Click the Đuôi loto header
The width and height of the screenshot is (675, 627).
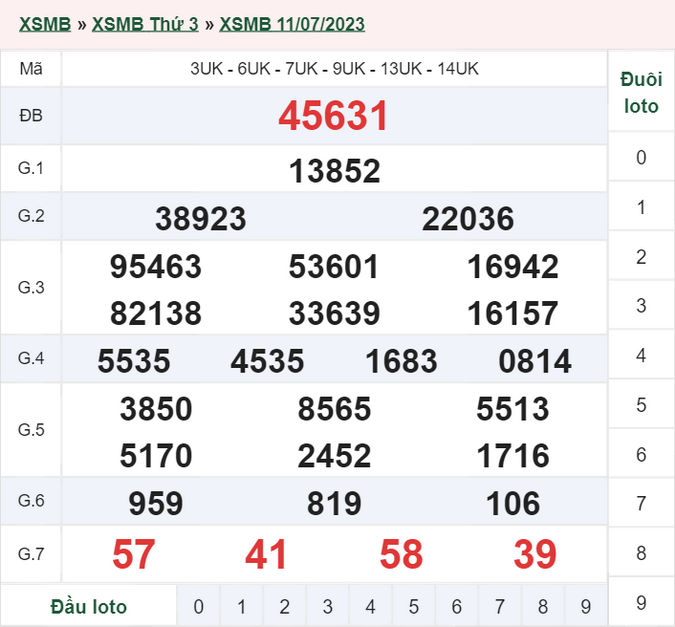pos(641,92)
